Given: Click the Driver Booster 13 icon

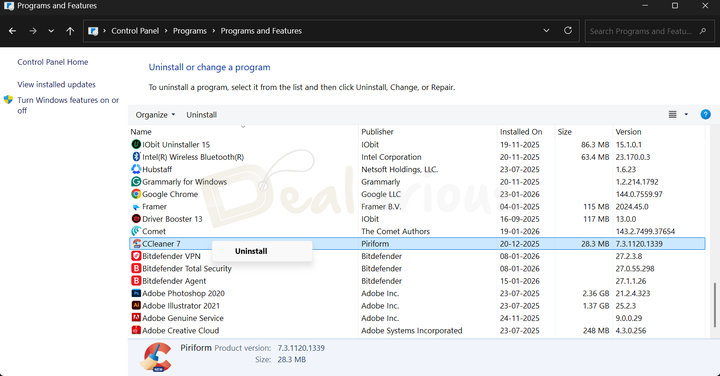Looking at the screenshot, I should coord(136,219).
